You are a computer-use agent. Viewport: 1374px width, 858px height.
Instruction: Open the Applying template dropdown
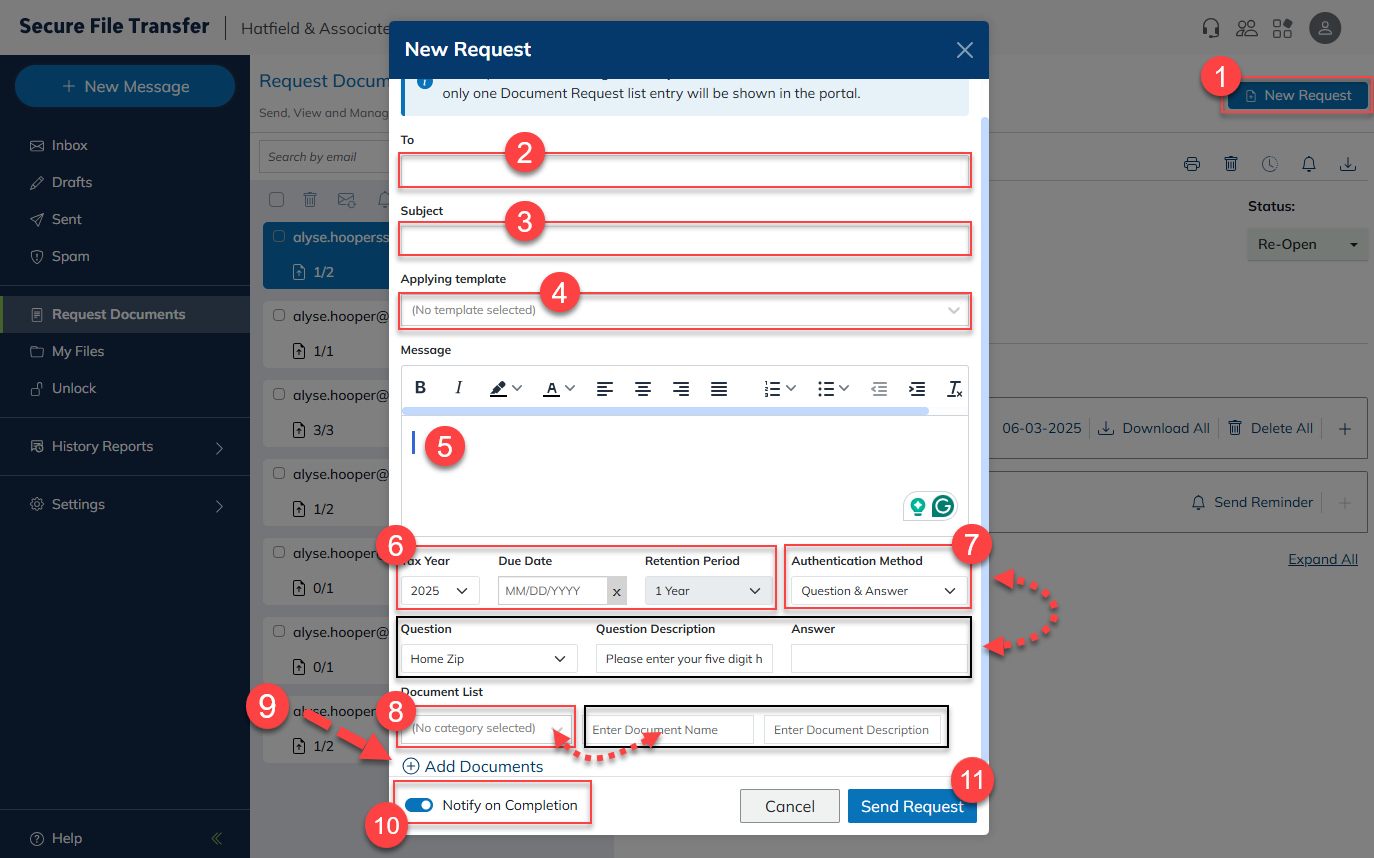pos(684,310)
